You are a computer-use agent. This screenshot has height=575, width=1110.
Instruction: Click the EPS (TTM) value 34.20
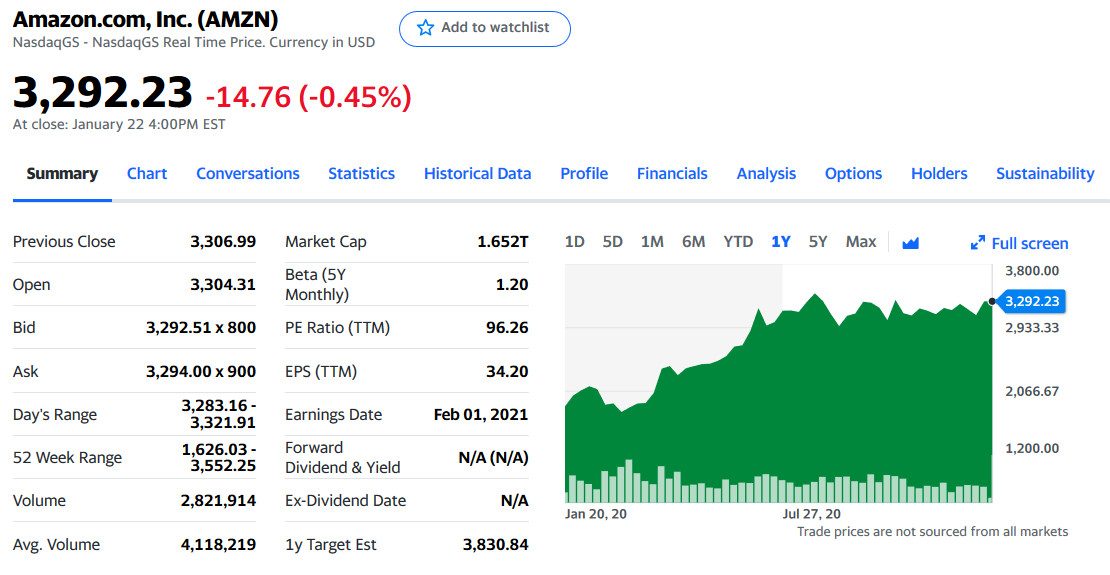click(x=507, y=371)
